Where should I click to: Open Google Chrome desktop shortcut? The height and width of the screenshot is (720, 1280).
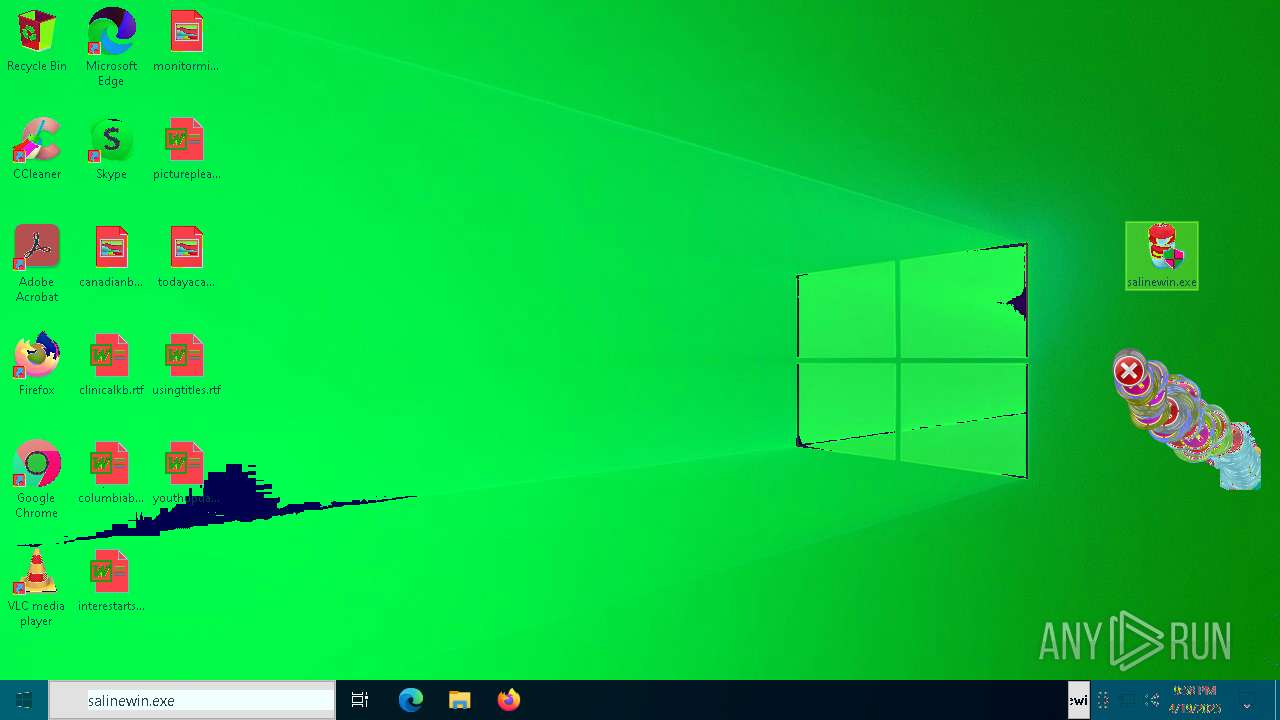click(x=37, y=479)
